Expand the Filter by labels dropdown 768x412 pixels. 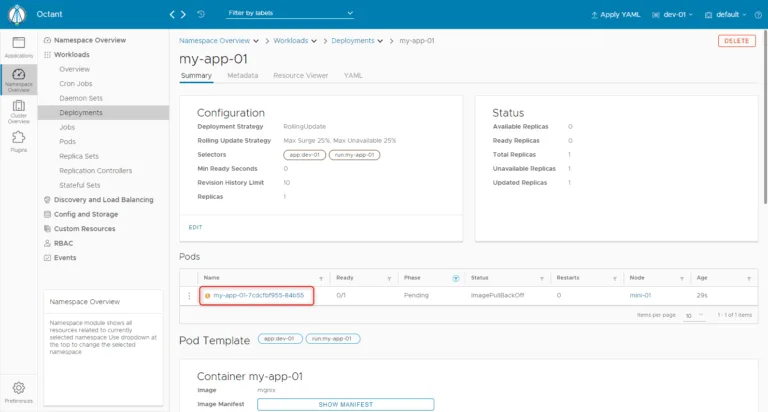pyautogui.click(x=289, y=13)
